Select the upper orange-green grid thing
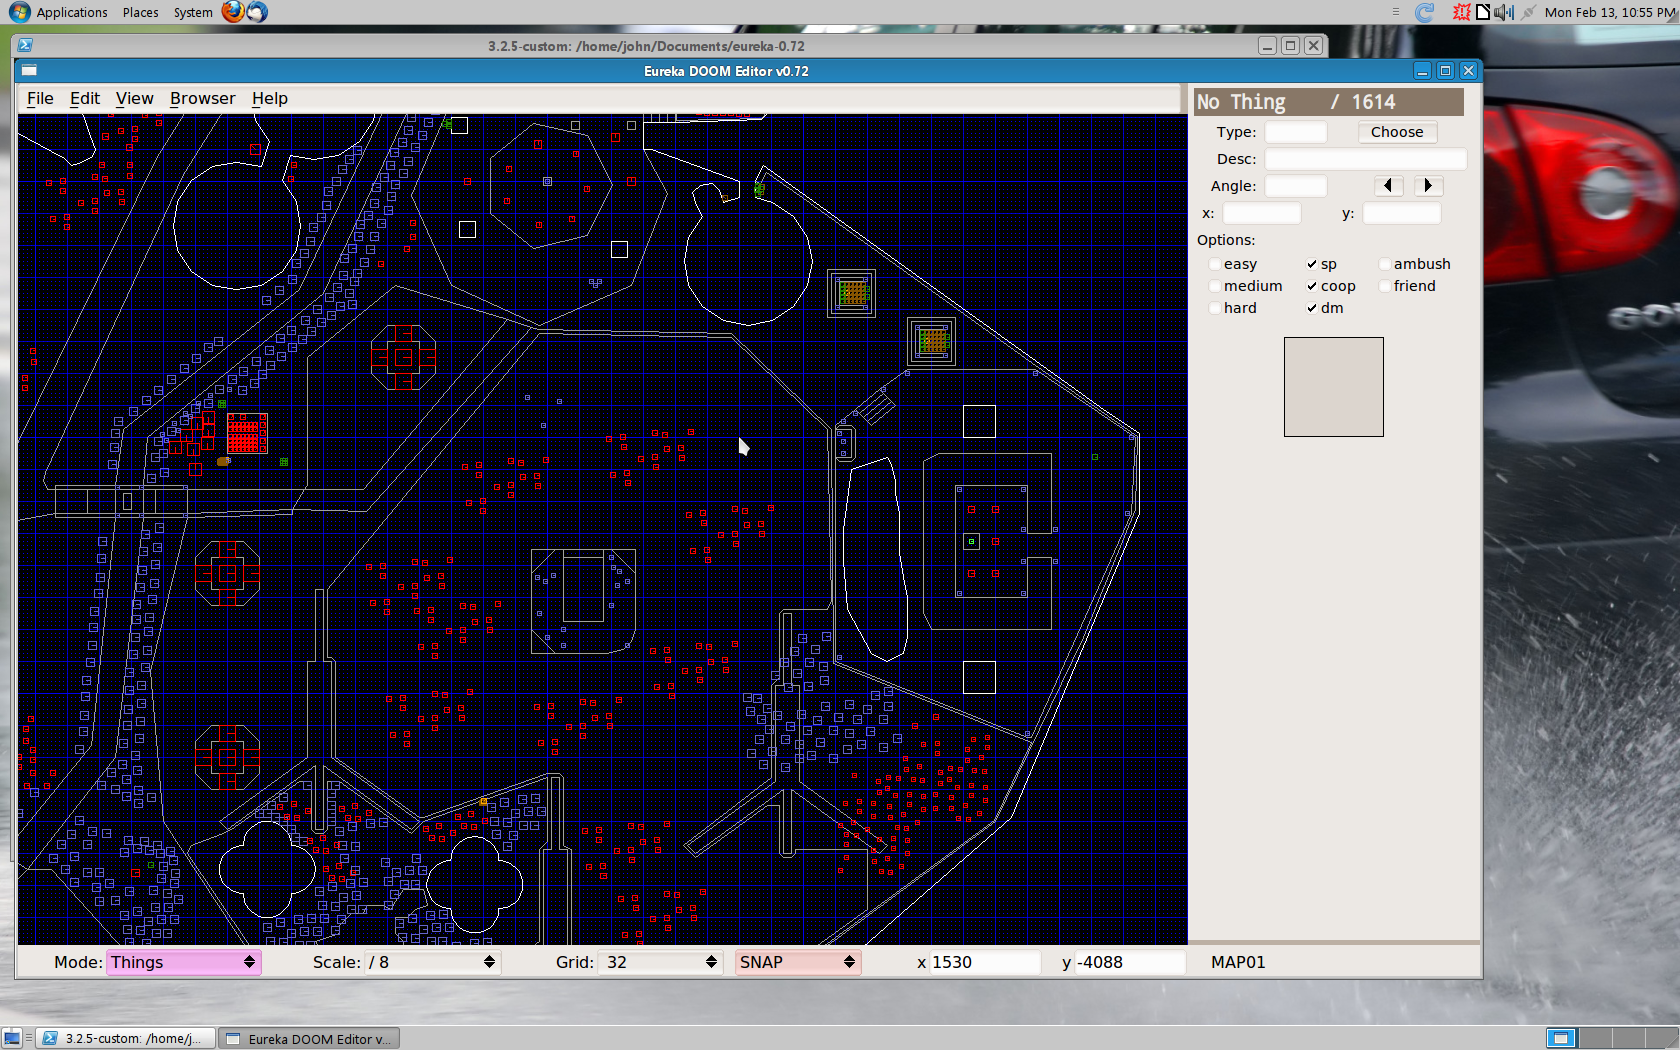1680x1050 pixels. click(852, 293)
